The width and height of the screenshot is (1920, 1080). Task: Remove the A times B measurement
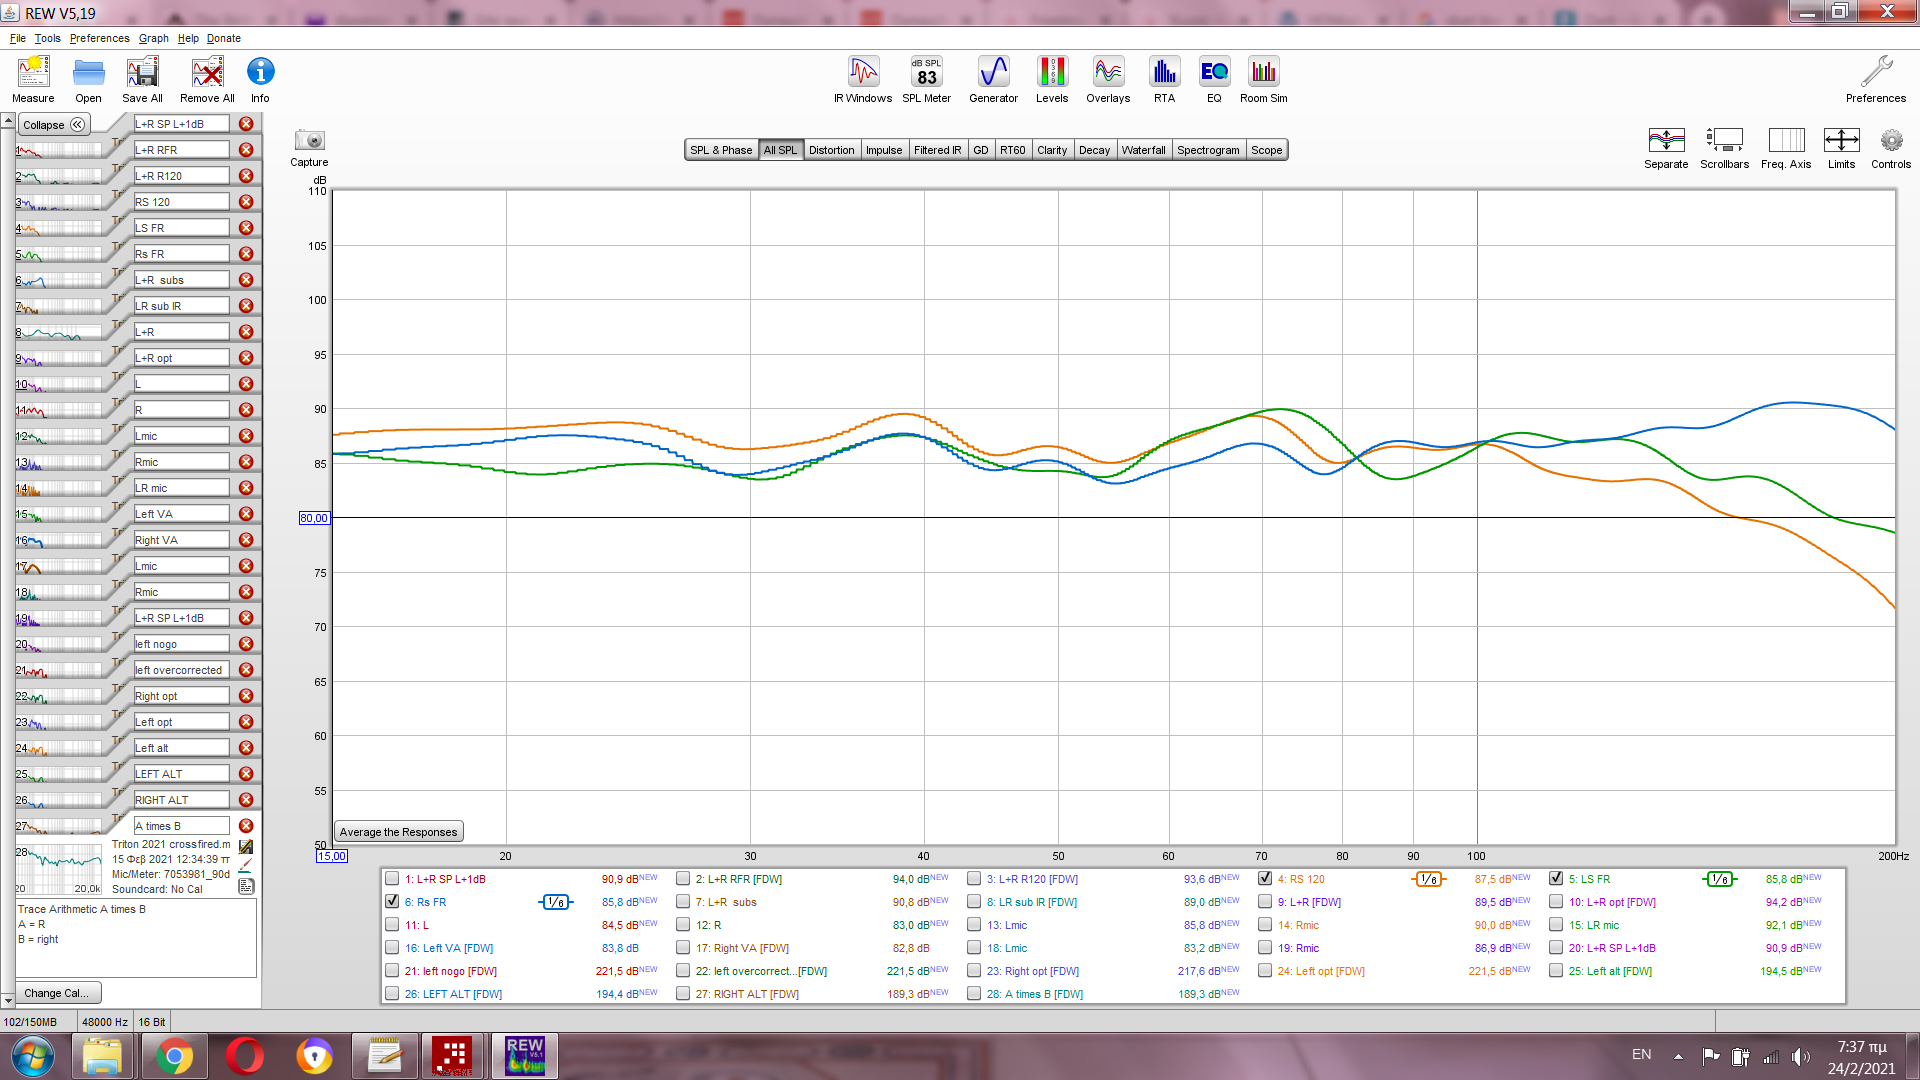pos(246,826)
